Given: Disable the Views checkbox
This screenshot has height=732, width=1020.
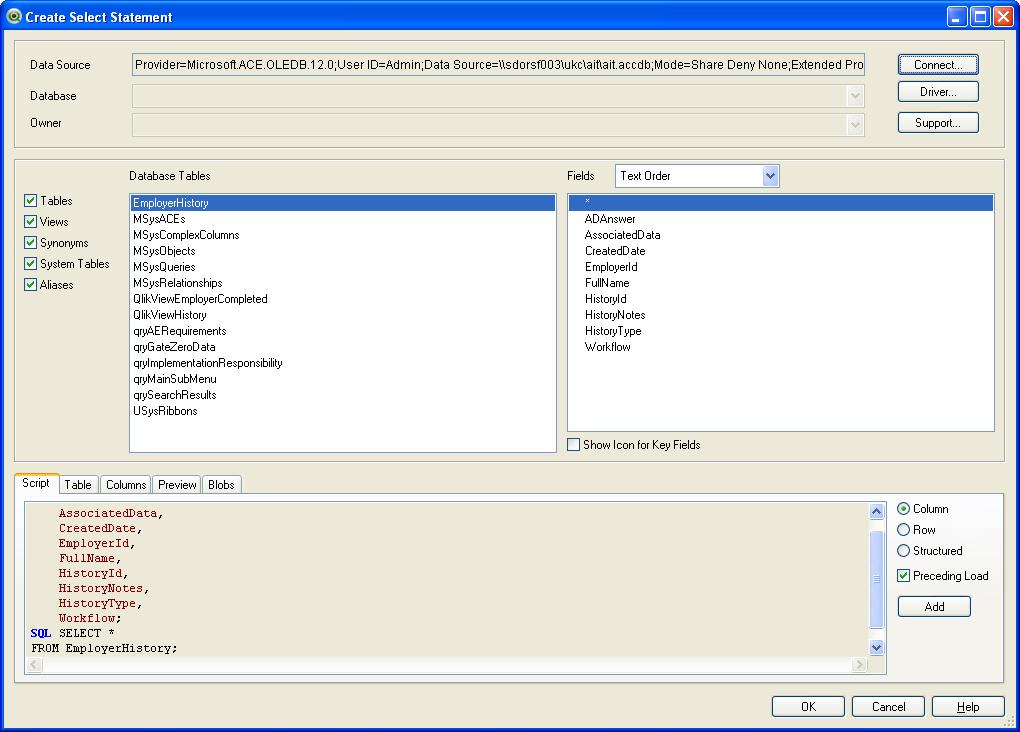Looking at the screenshot, I should pos(31,221).
